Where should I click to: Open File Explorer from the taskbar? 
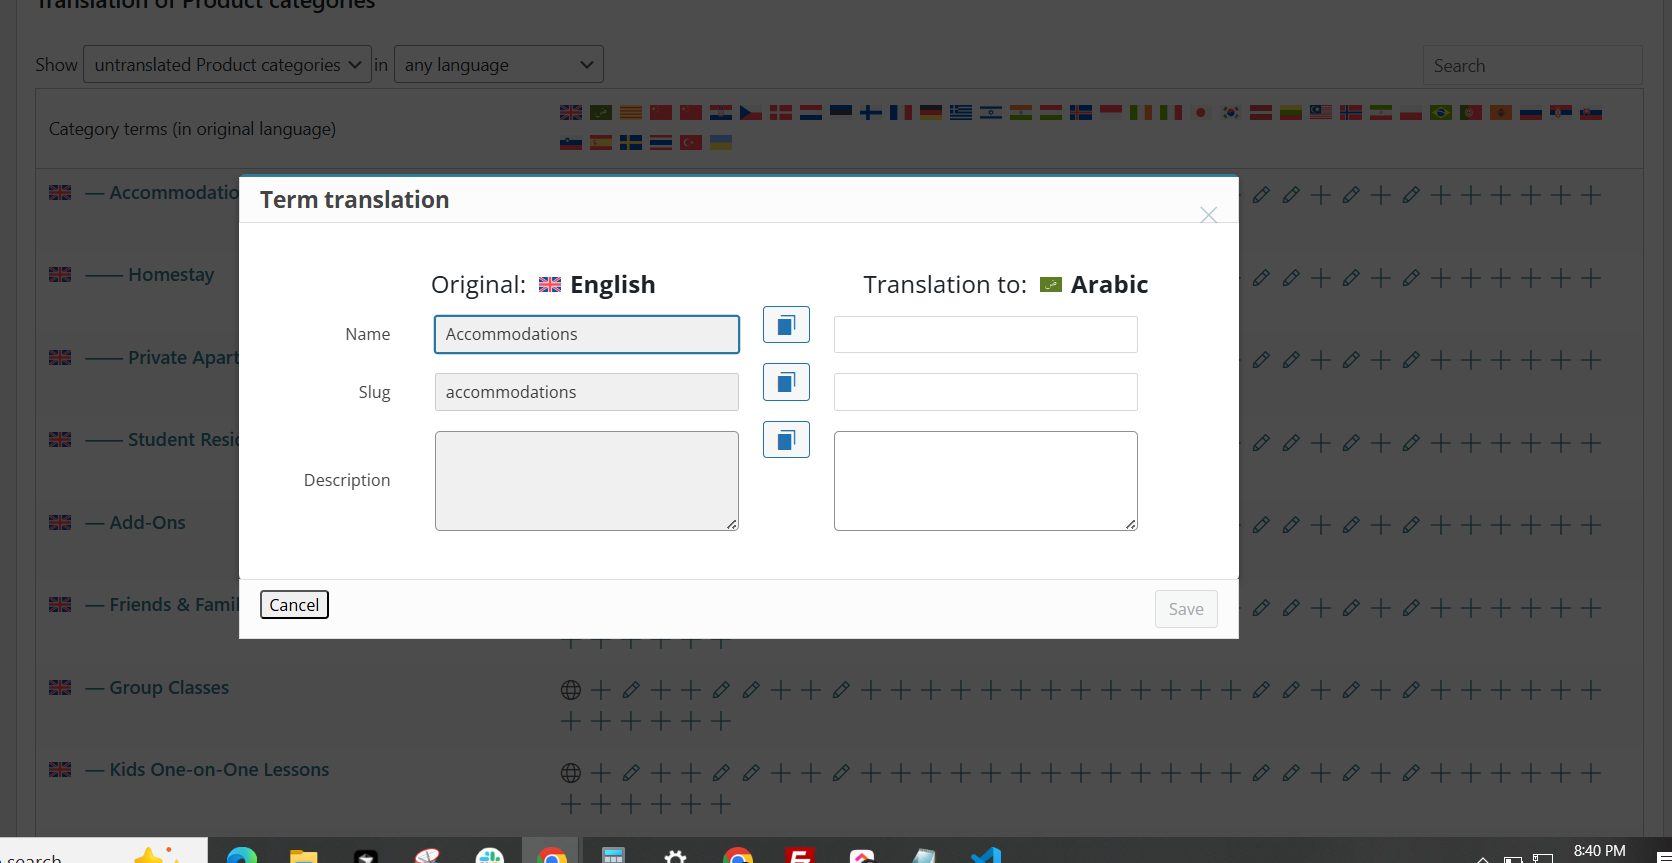coord(303,856)
